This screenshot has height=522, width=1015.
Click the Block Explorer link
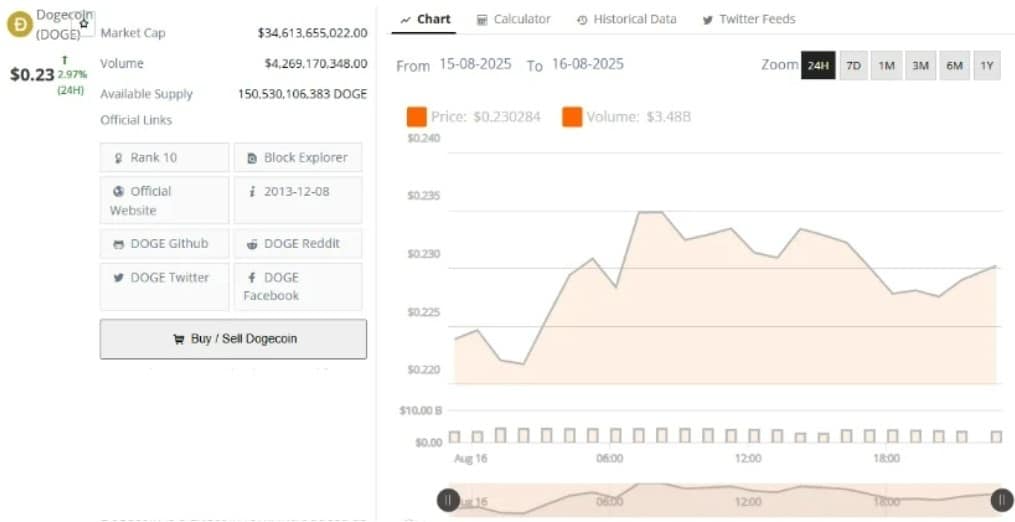click(x=298, y=157)
